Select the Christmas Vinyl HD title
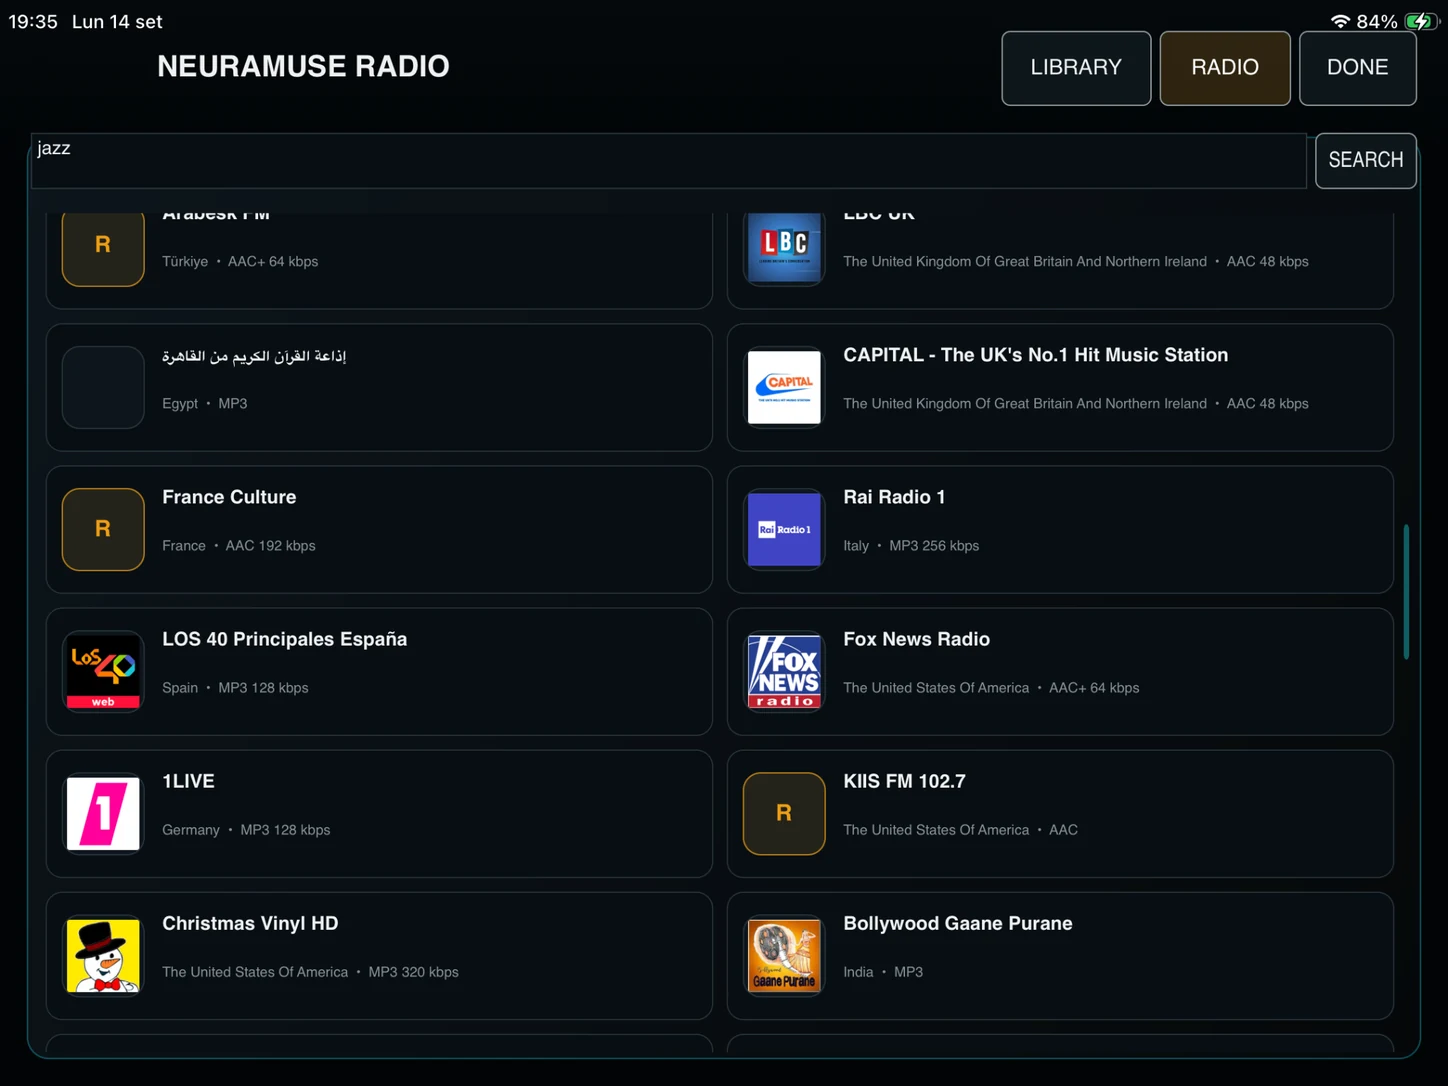 click(250, 923)
